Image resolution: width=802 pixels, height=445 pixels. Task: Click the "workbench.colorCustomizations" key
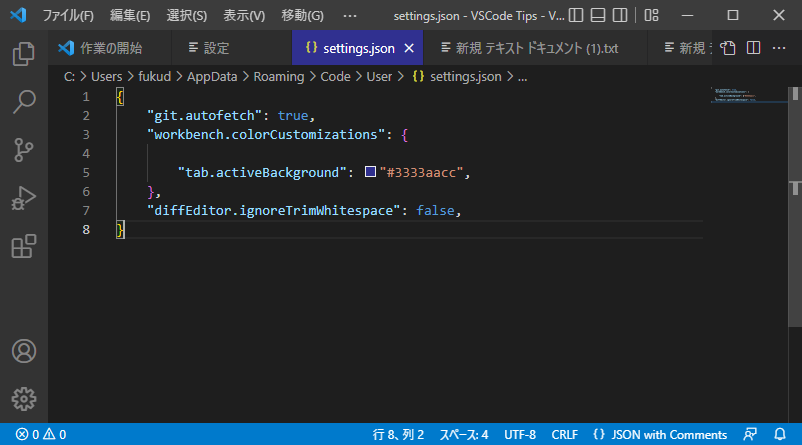[265, 135]
